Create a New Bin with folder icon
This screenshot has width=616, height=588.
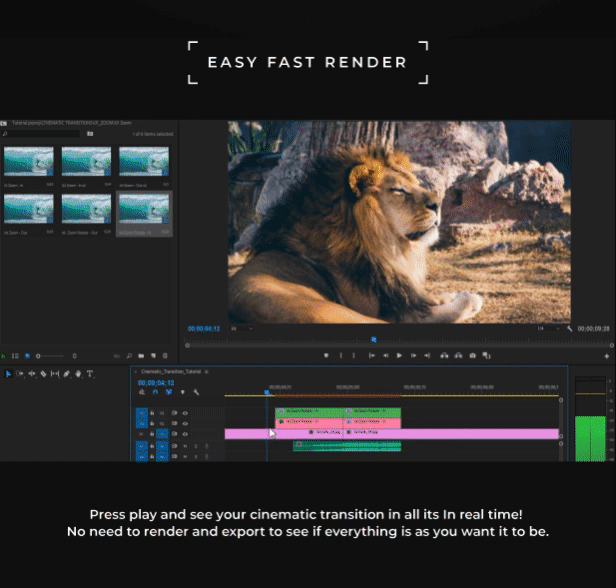click(x=141, y=356)
